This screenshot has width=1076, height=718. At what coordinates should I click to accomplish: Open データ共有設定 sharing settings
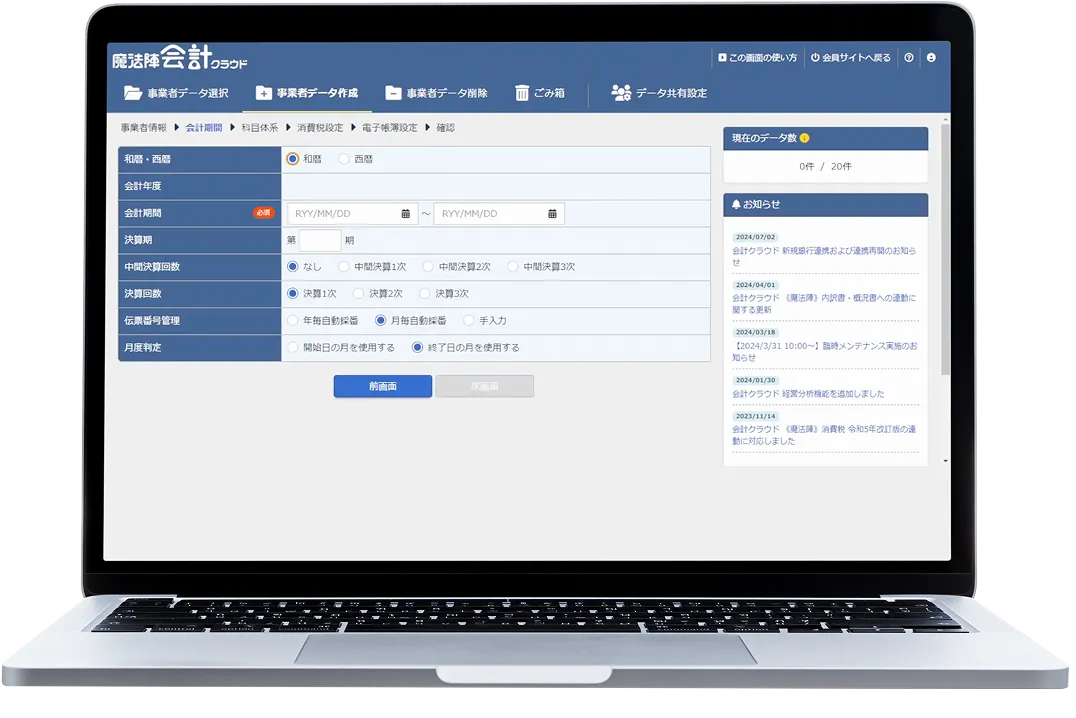point(659,93)
